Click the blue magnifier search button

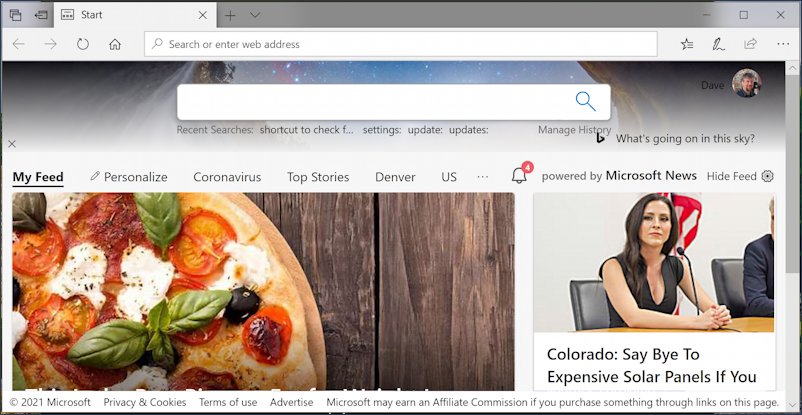[x=586, y=101]
